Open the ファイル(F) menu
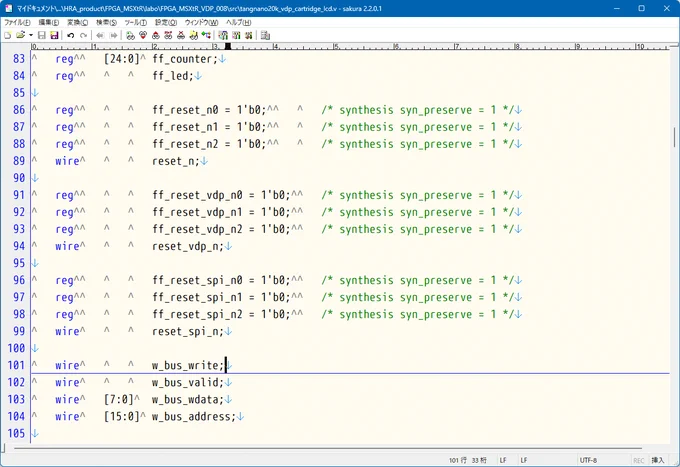This screenshot has width=680, height=467. pyautogui.click(x=17, y=22)
